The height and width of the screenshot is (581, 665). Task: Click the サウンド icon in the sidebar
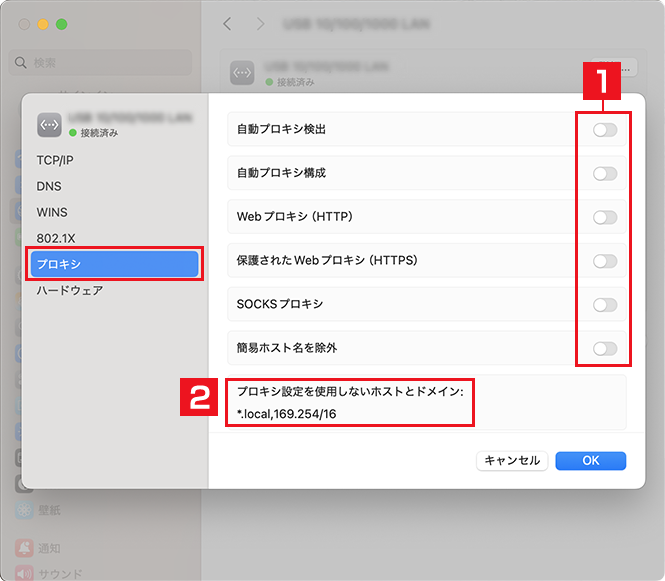pyautogui.click(x=21, y=574)
